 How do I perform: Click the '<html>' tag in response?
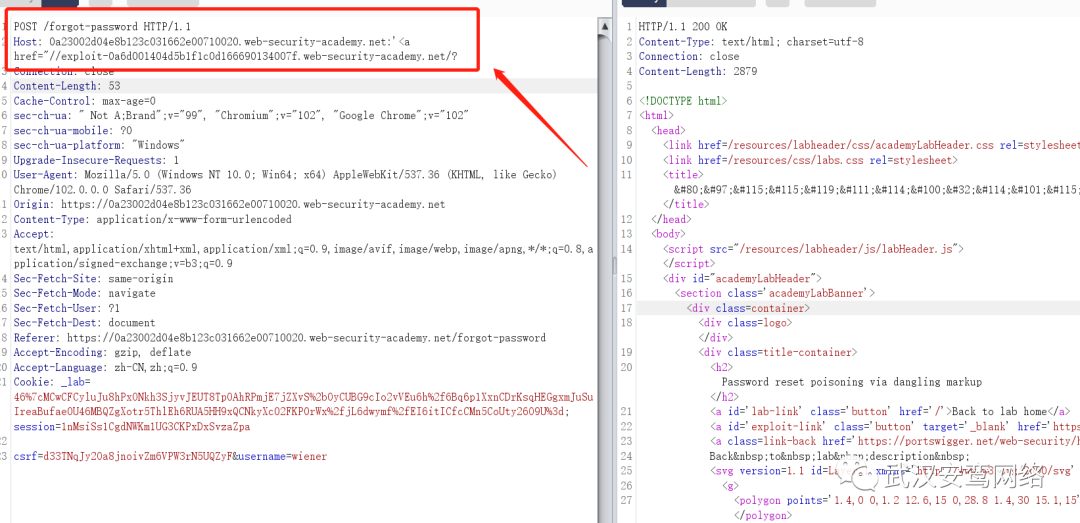coord(656,116)
